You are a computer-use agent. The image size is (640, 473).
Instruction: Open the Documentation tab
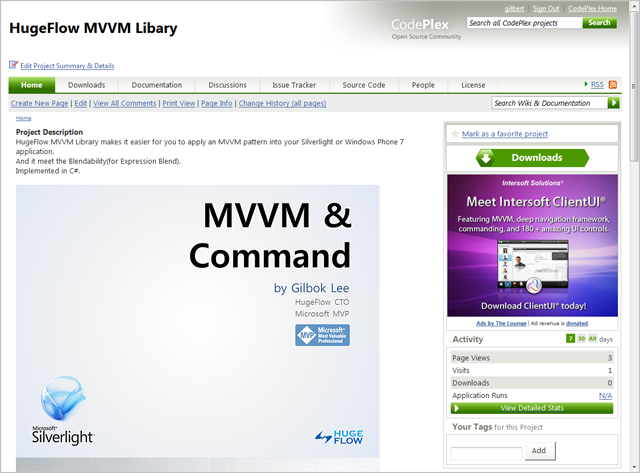pyautogui.click(x=157, y=85)
